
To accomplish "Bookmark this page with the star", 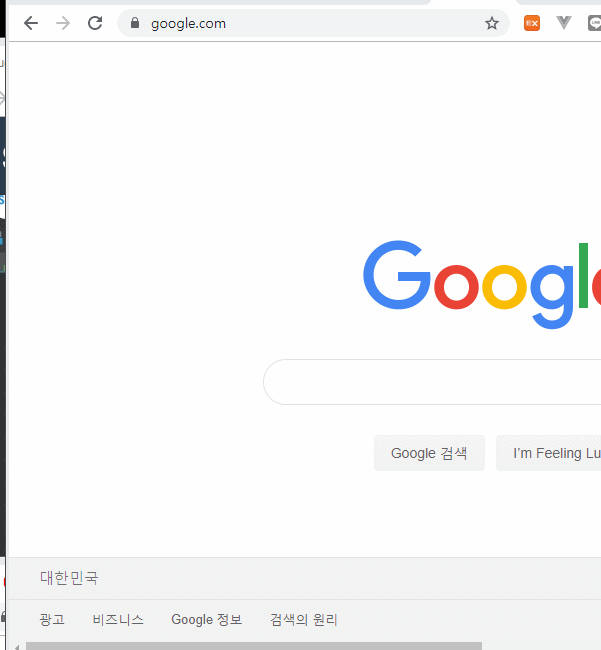I will (x=492, y=23).
